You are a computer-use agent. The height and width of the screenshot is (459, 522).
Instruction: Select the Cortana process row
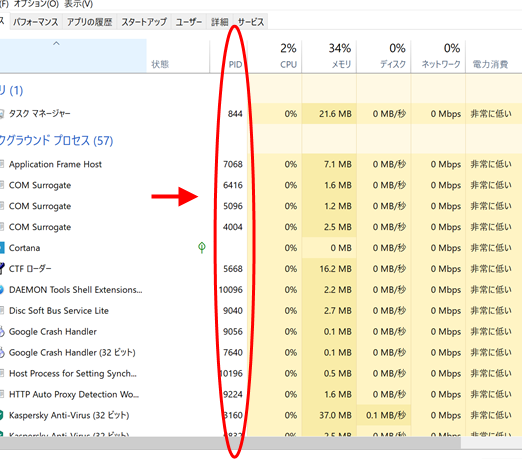coord(261,248)
